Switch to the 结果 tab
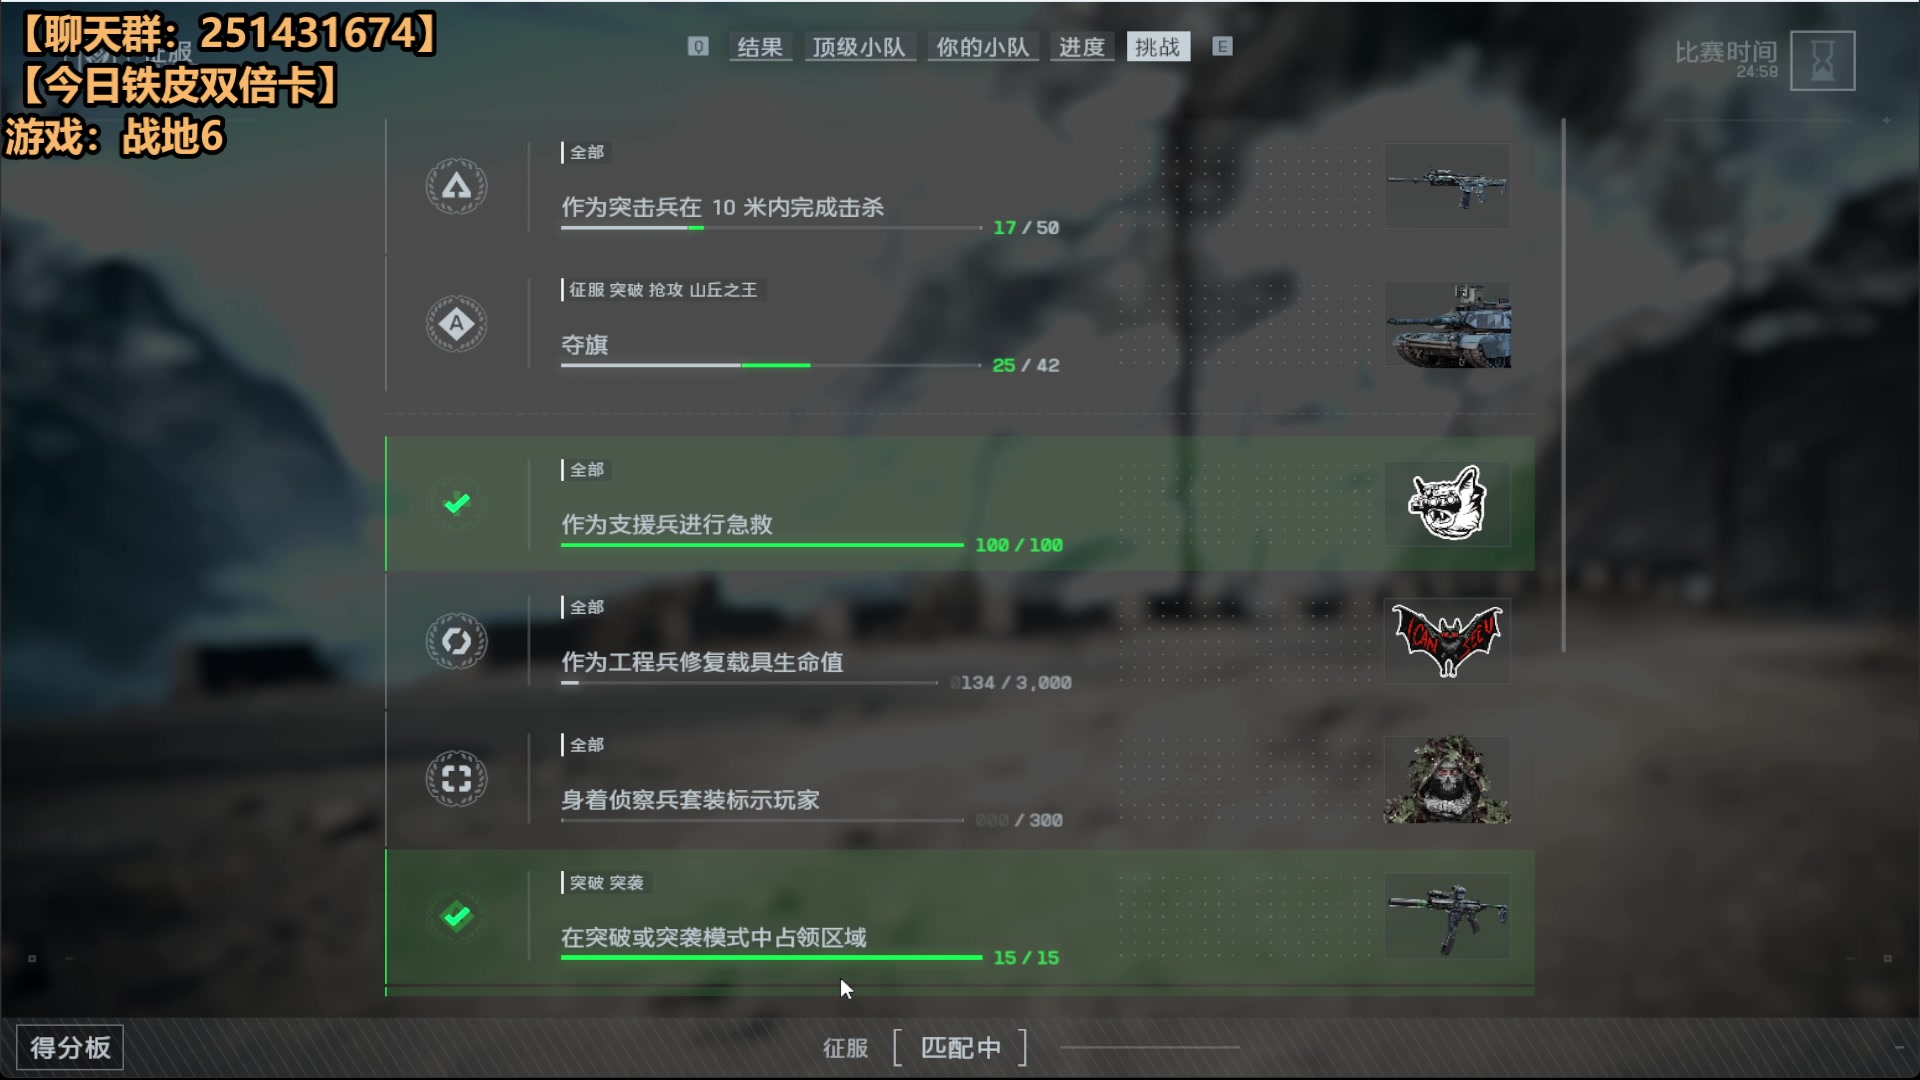This screenshot has width=1920, height=1080. (760, 47)
